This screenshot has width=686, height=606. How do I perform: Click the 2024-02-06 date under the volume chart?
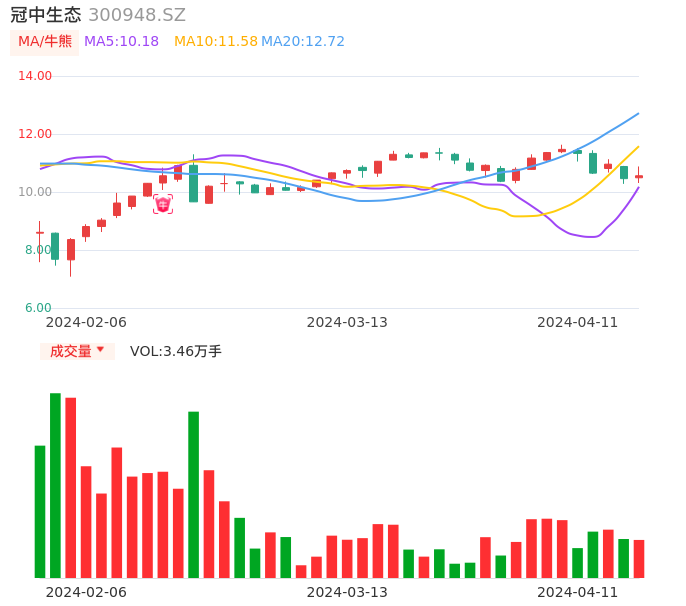click(x=86, y=592)
